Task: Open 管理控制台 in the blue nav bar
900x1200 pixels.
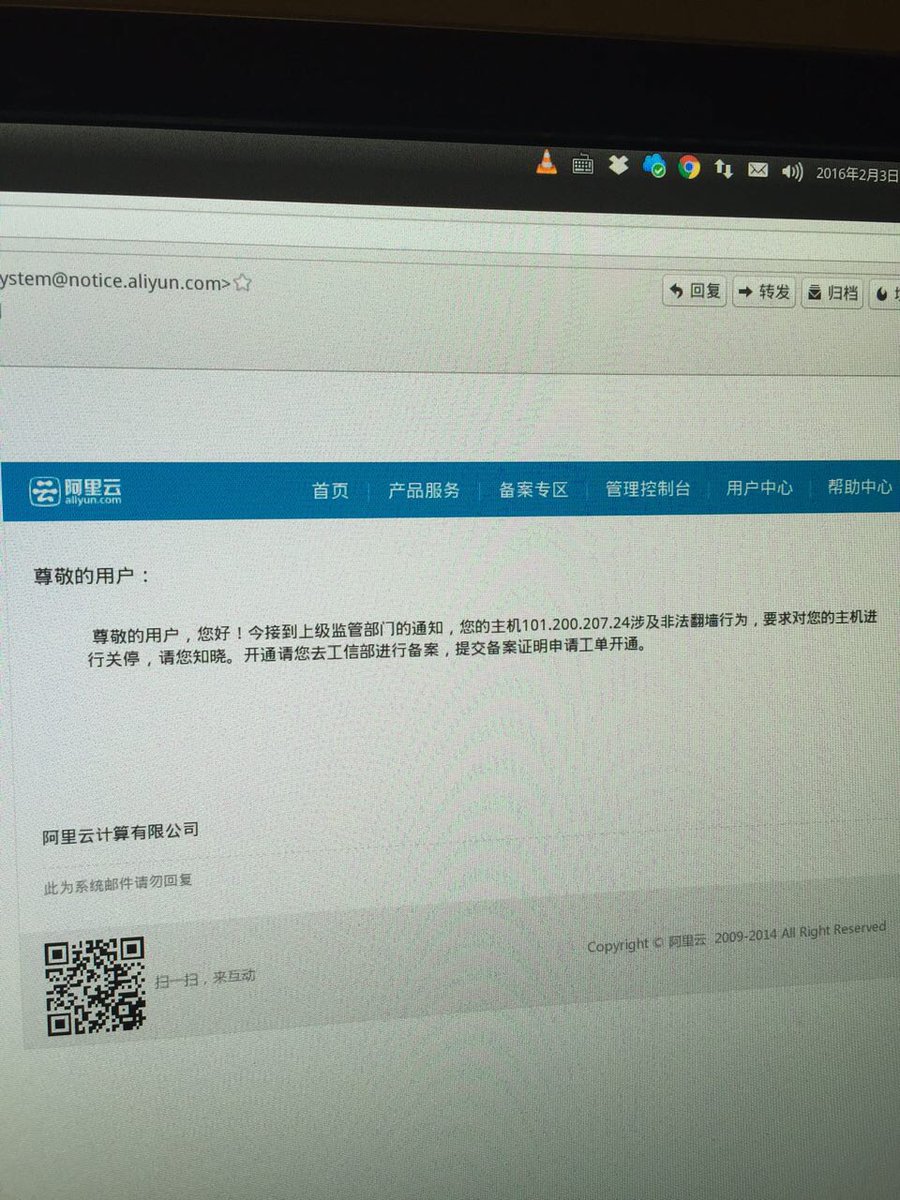Action: pos(647,489)
